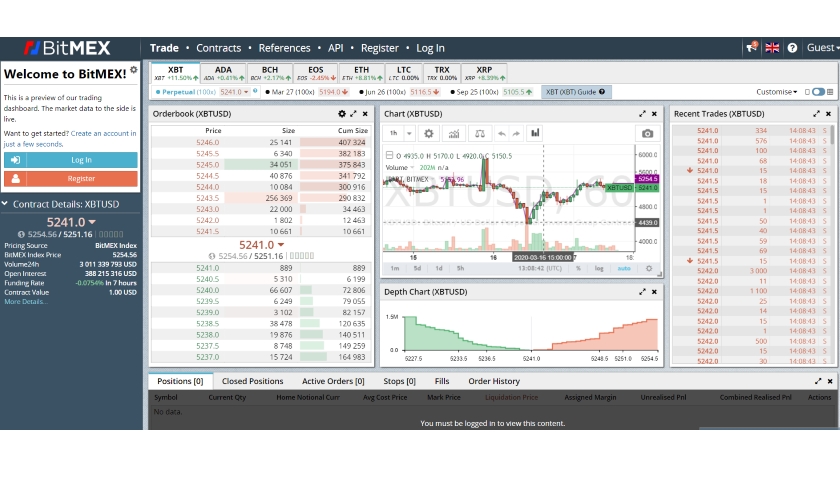Viewport: 840px width, 480px height.
Task: Open chart indicators icon
Action: 454,133
